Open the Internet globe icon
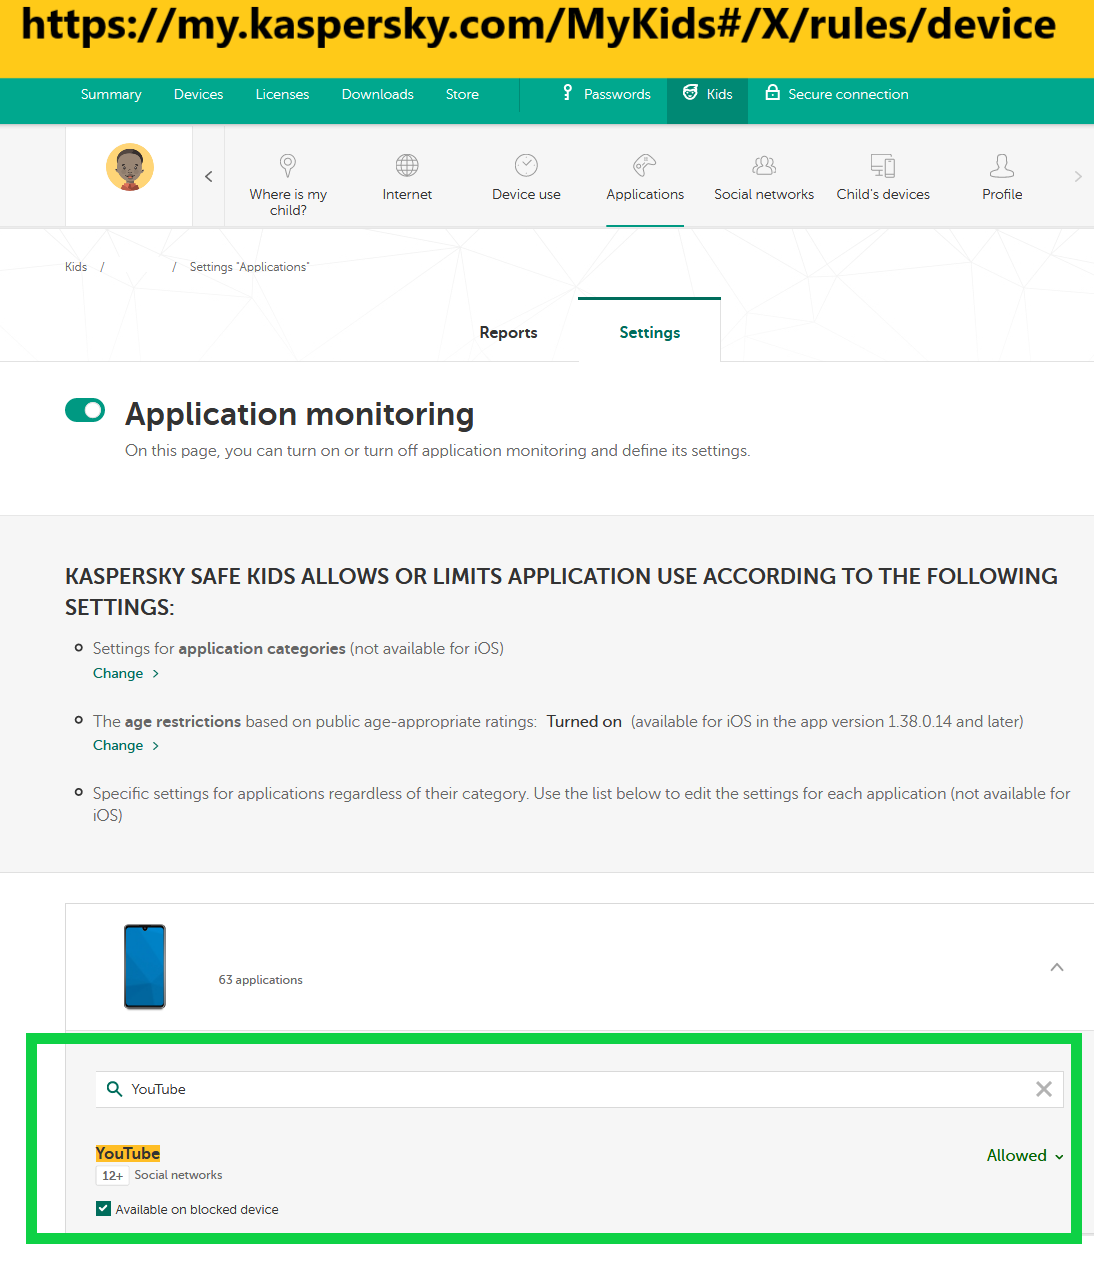Image resolution: width=1094 pixels, height=1269 pixels. [407, 165]
